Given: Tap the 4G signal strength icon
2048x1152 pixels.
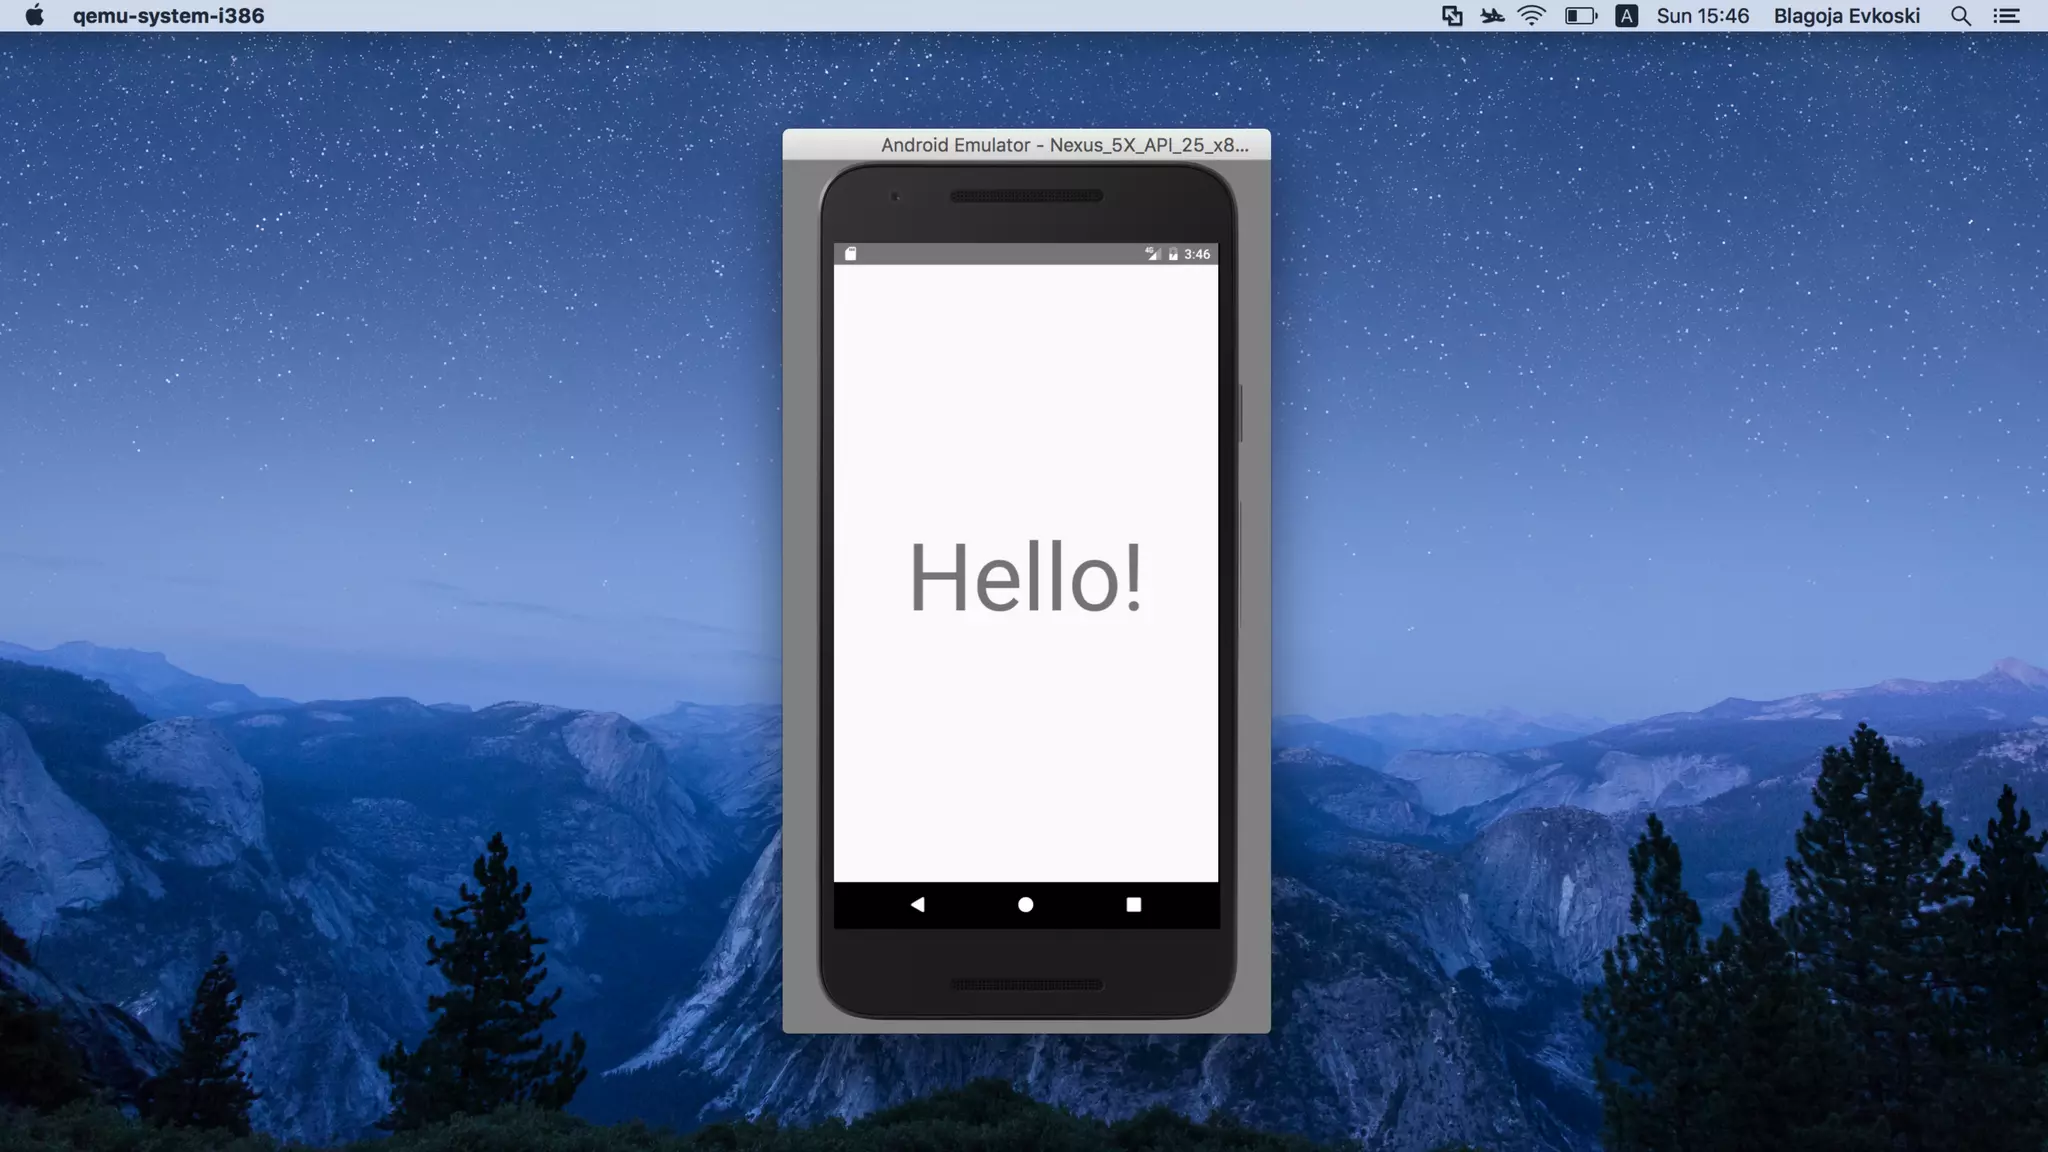Looking at the screenshot, I should click(x=1152, y=254).
